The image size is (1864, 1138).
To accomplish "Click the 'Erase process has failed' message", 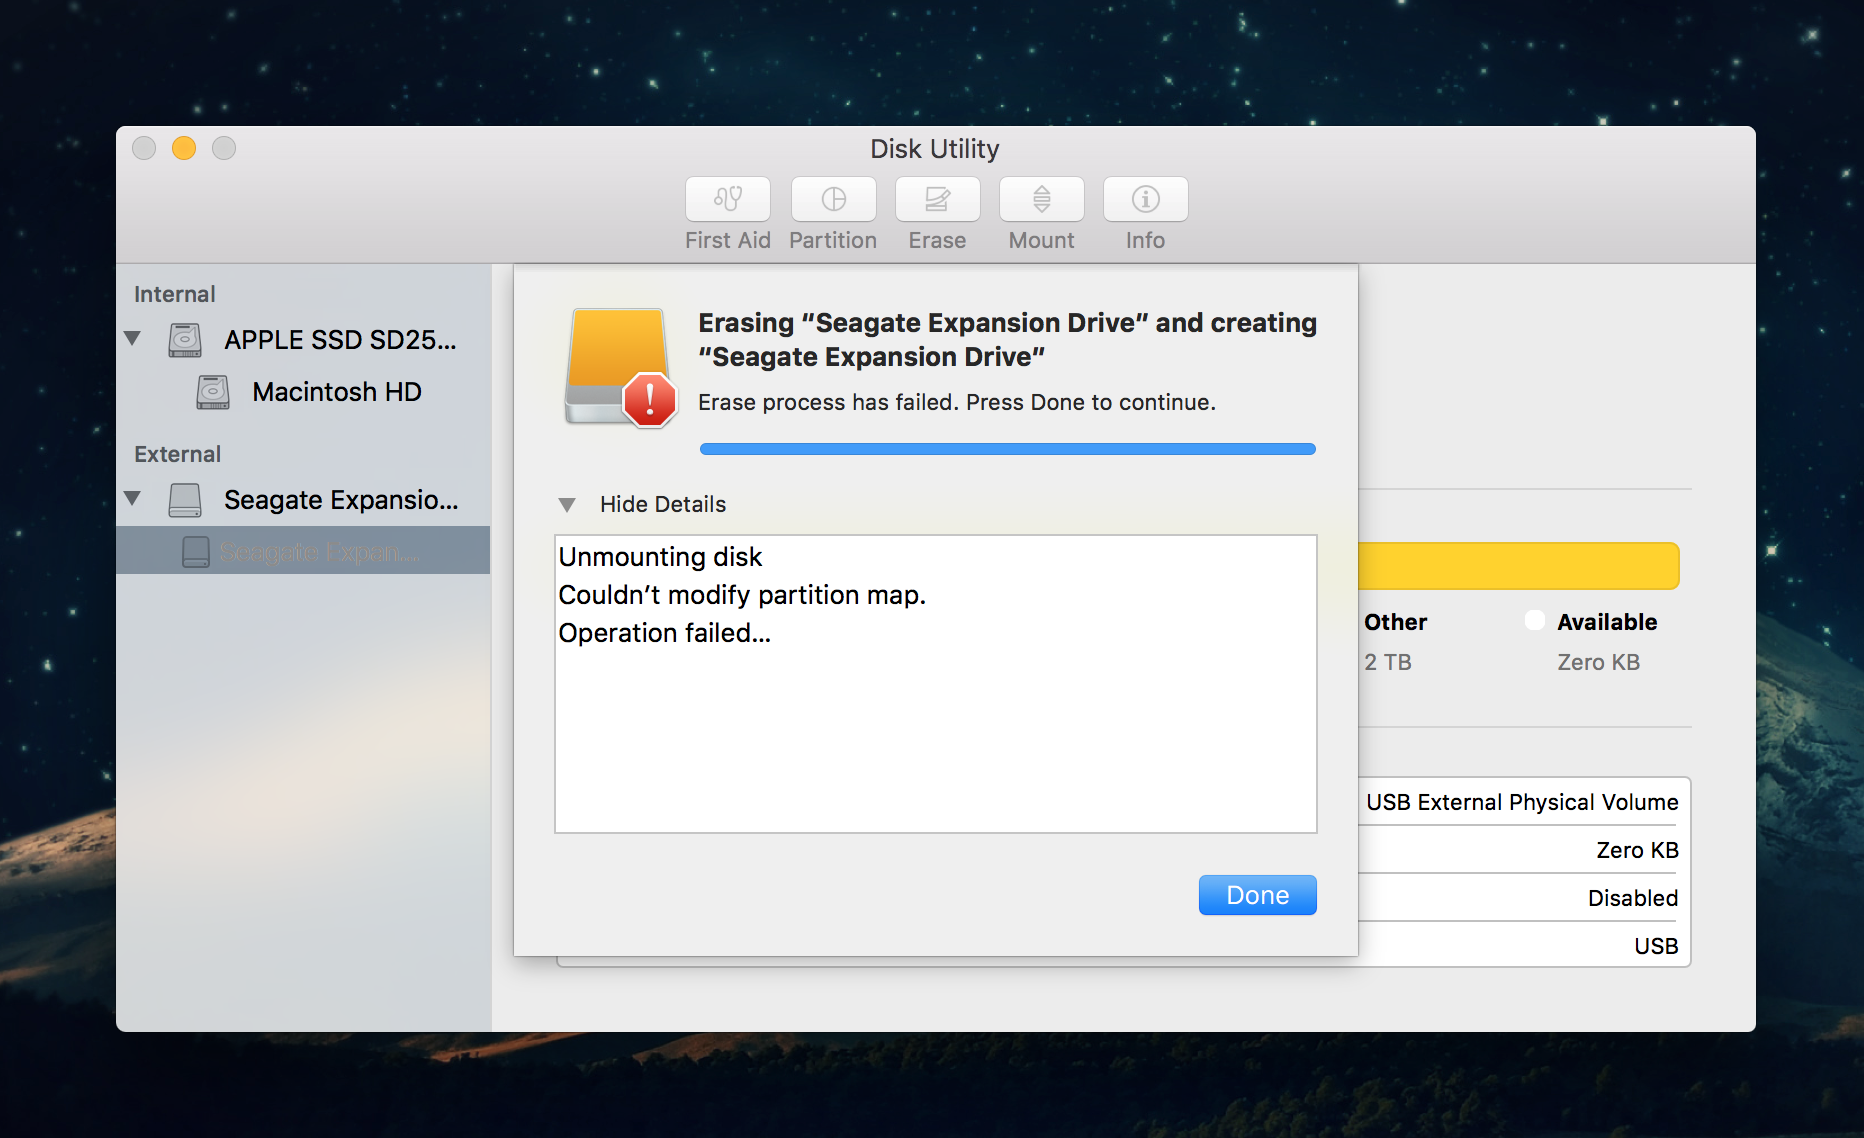I will point(957,402).
